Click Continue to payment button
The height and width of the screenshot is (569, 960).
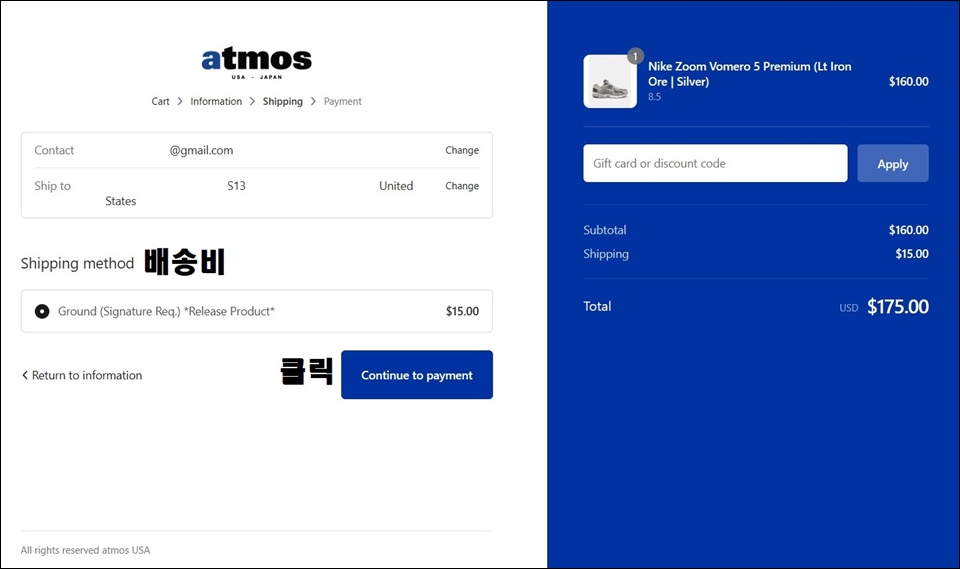(417, 375)
